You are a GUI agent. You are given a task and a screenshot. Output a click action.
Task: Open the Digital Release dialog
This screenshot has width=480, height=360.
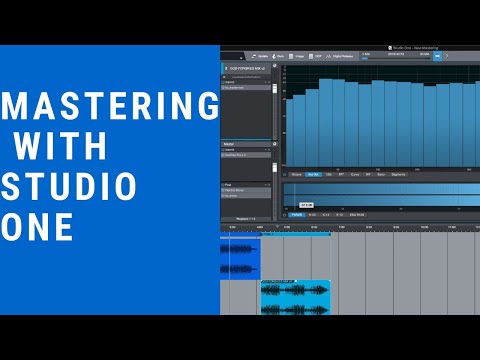339,56
